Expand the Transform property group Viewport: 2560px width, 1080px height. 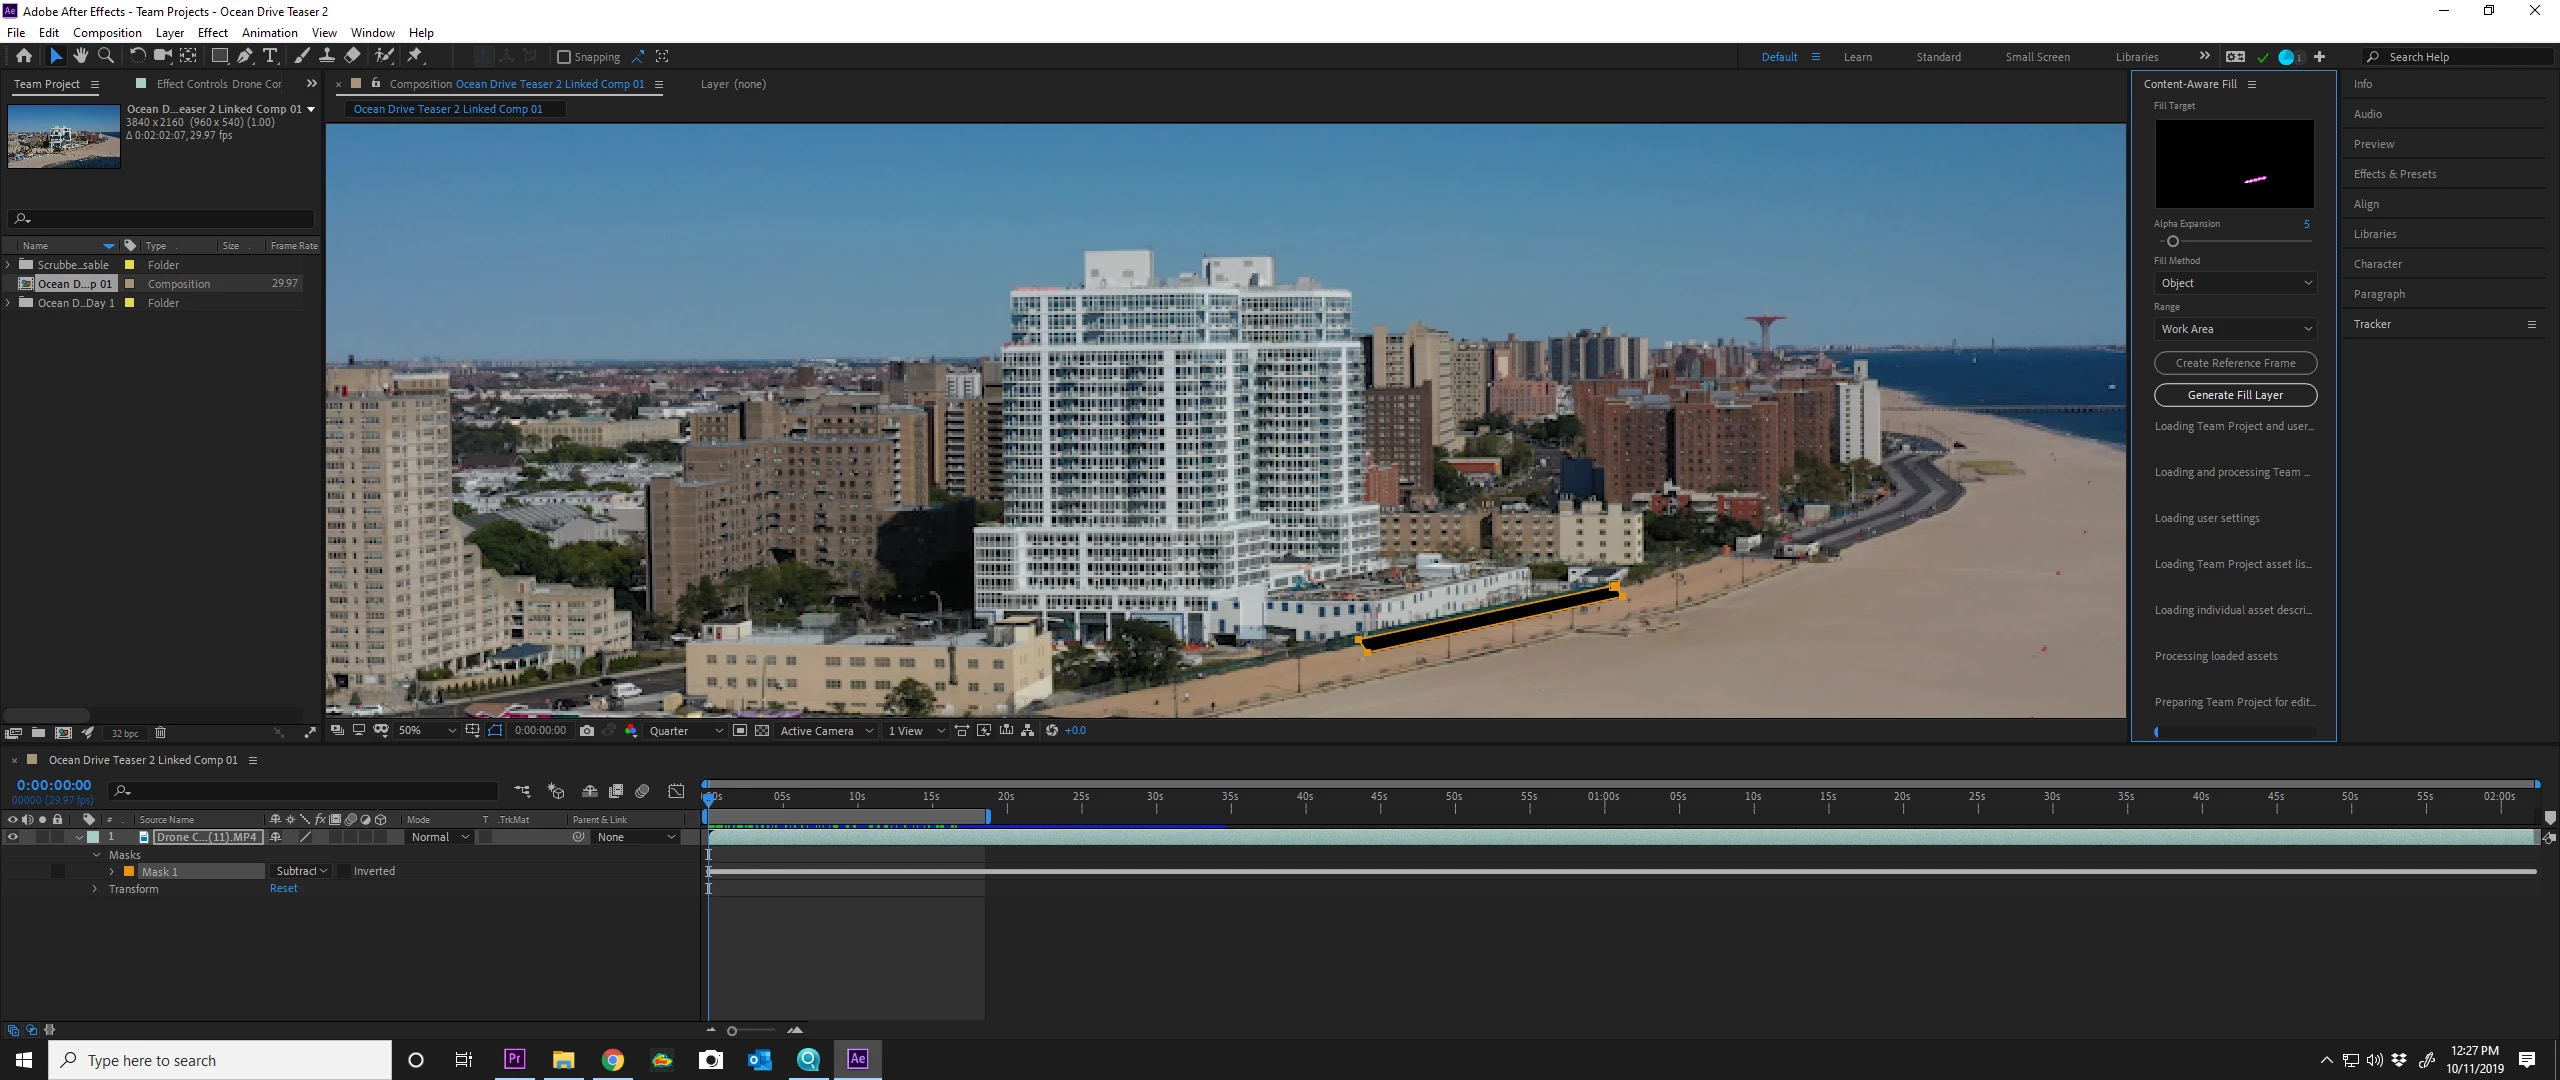[x=95, y=889]
